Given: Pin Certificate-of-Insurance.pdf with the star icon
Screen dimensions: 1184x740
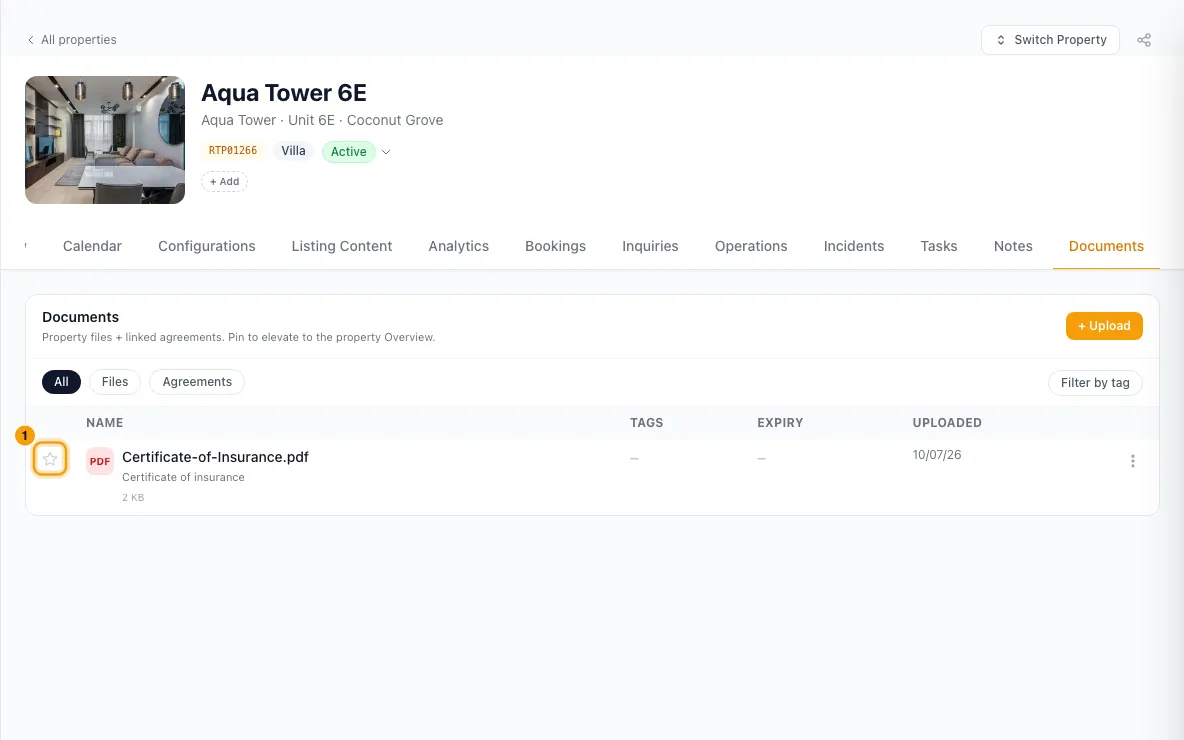Looking at the screenshot, I should pyautogui.click(x=50, y=459).
